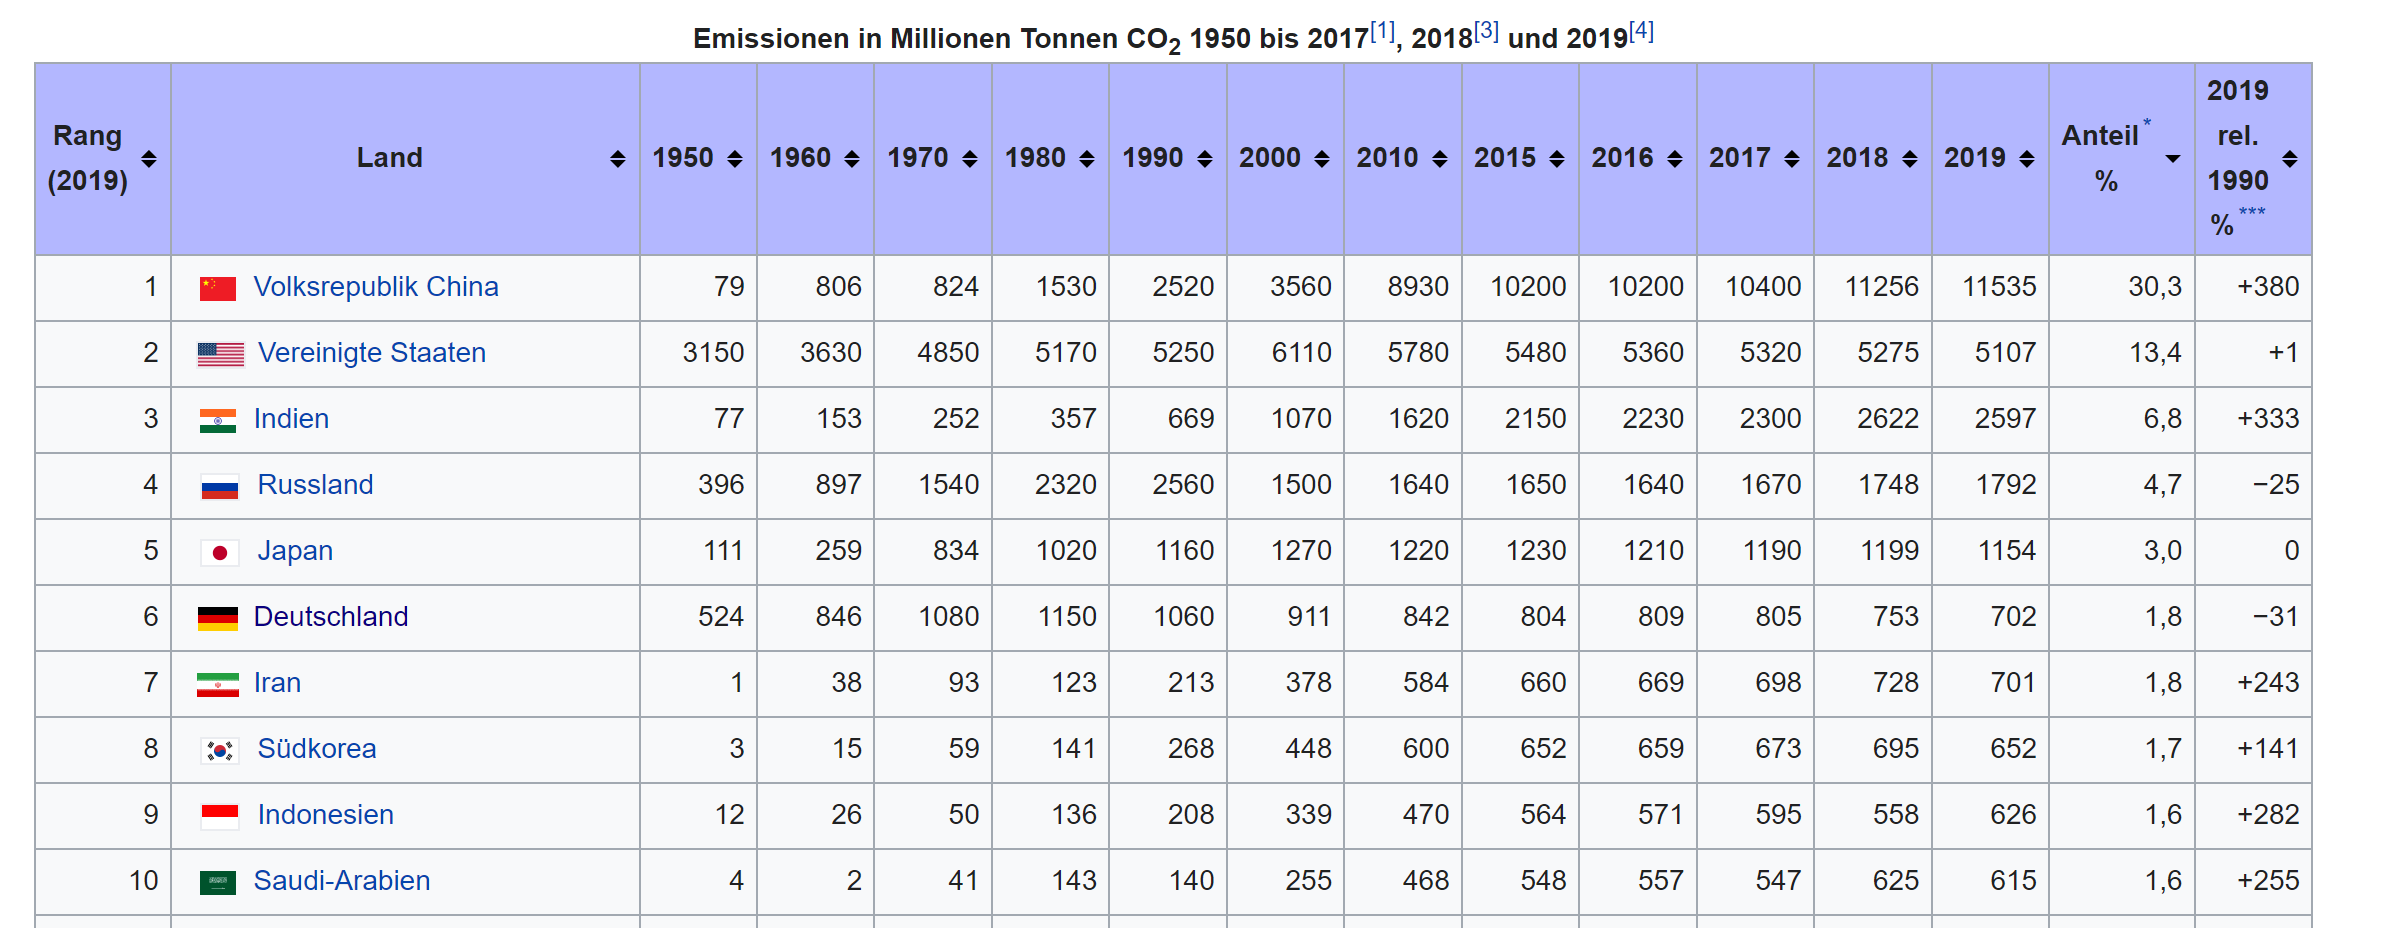
Task: Sort by 2017 column arrows
Action: coord(1792,159)
